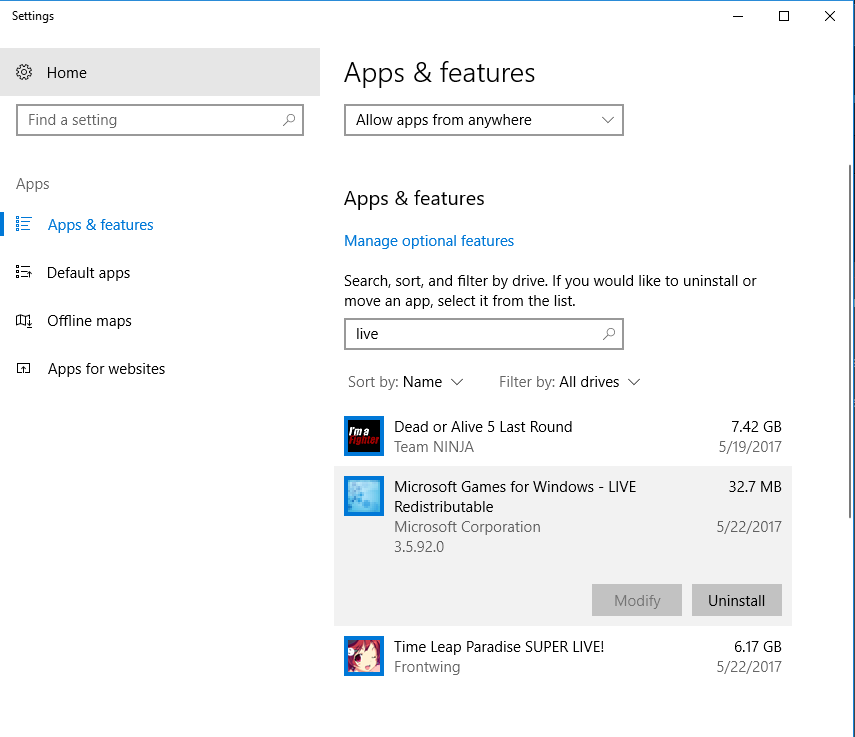Click the Games for Windows LIVE icon

pyautogui.click(x=363, y=496)
